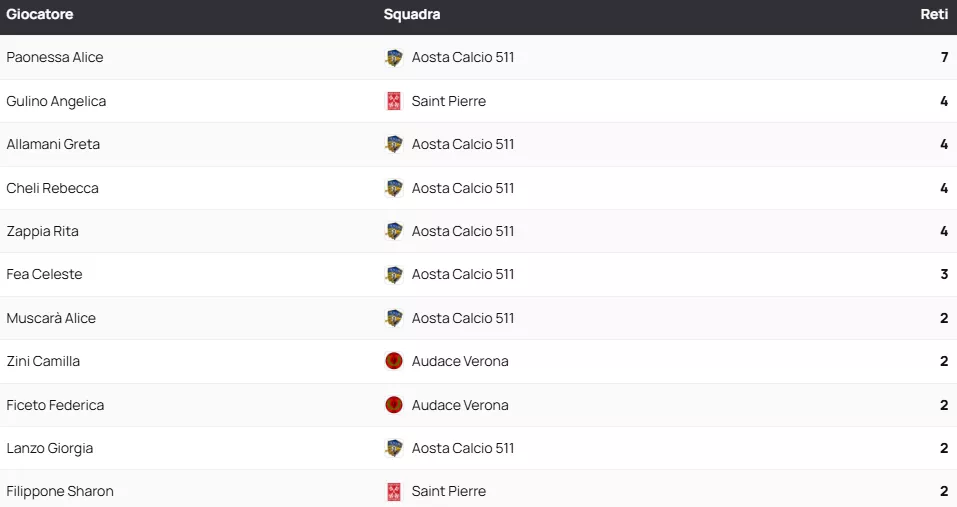This screenshot has width=957, height=507.
Task: Click Aosta Calcio crest in Lanzo Giorgia row
Action: pyautogui.click(x=394, y=448)
